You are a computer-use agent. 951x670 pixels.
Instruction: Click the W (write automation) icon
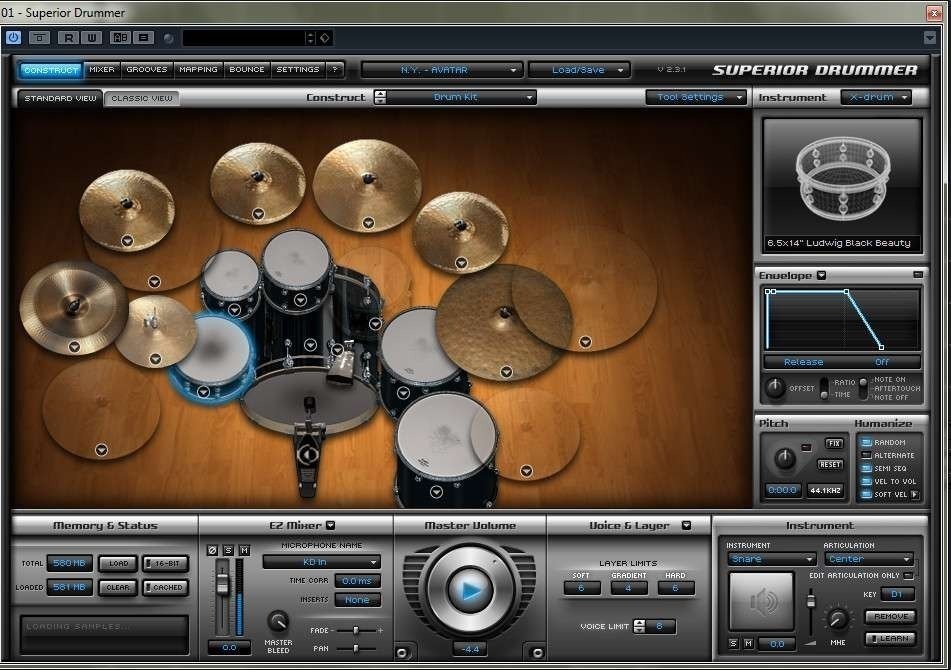click(92, 38)
